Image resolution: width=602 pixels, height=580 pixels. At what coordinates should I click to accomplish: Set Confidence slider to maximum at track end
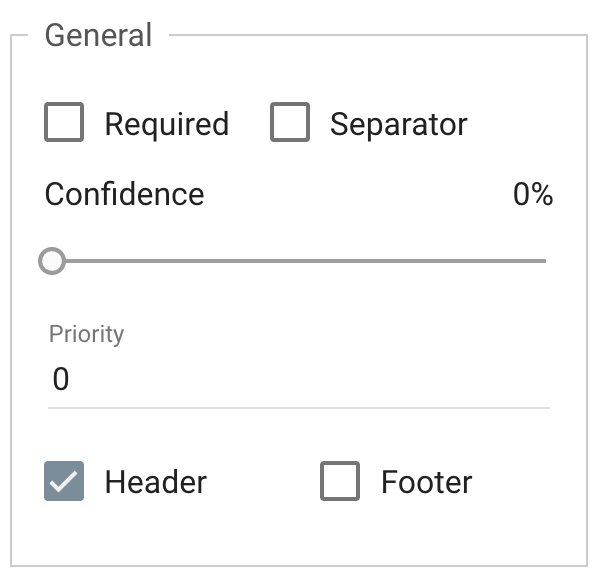click(544, 261)
